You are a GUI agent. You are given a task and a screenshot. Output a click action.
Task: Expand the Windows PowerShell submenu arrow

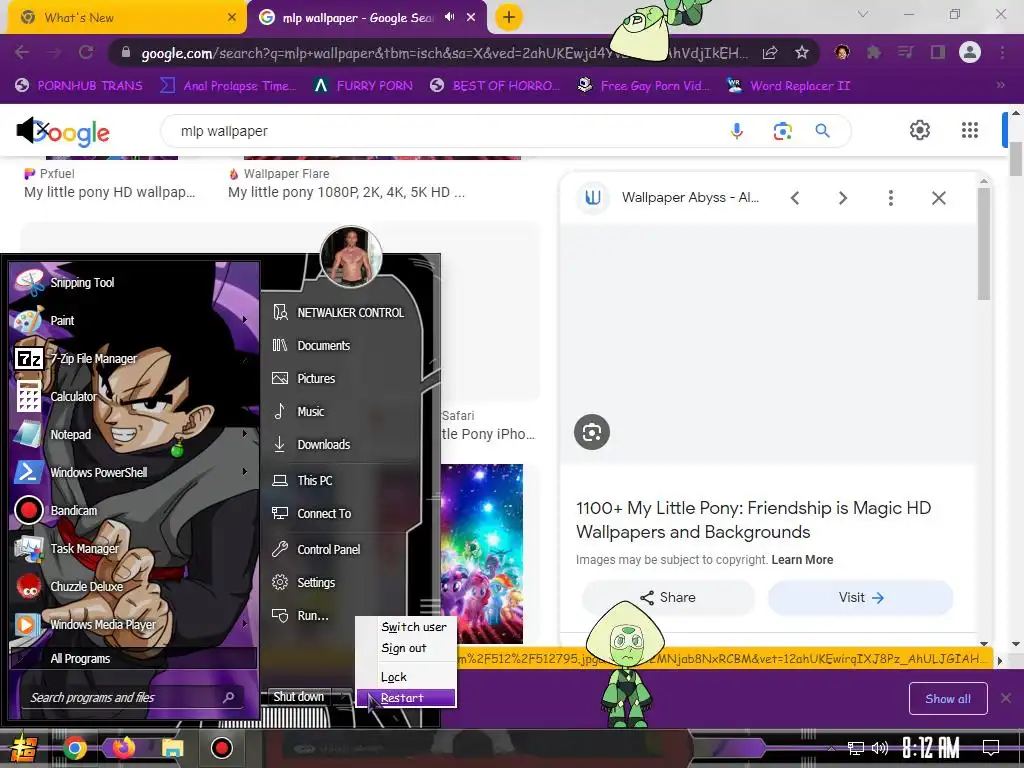[245, 472]
